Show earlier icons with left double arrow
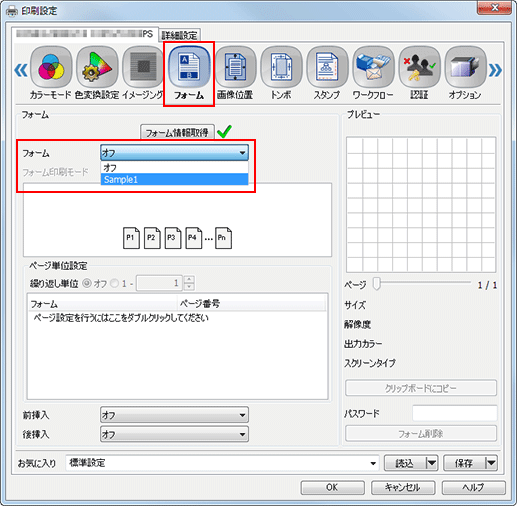 tap(21, 70)
